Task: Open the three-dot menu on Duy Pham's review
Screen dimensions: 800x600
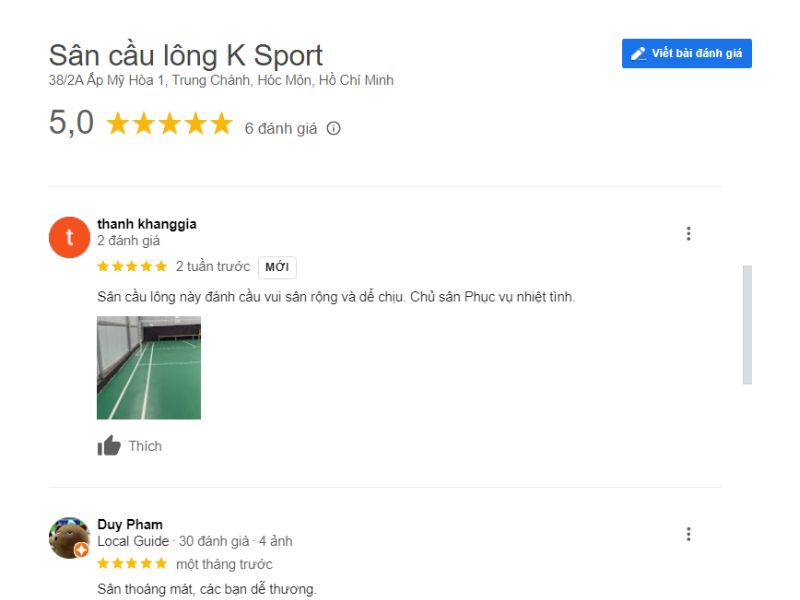Action: tap(688, 534)
